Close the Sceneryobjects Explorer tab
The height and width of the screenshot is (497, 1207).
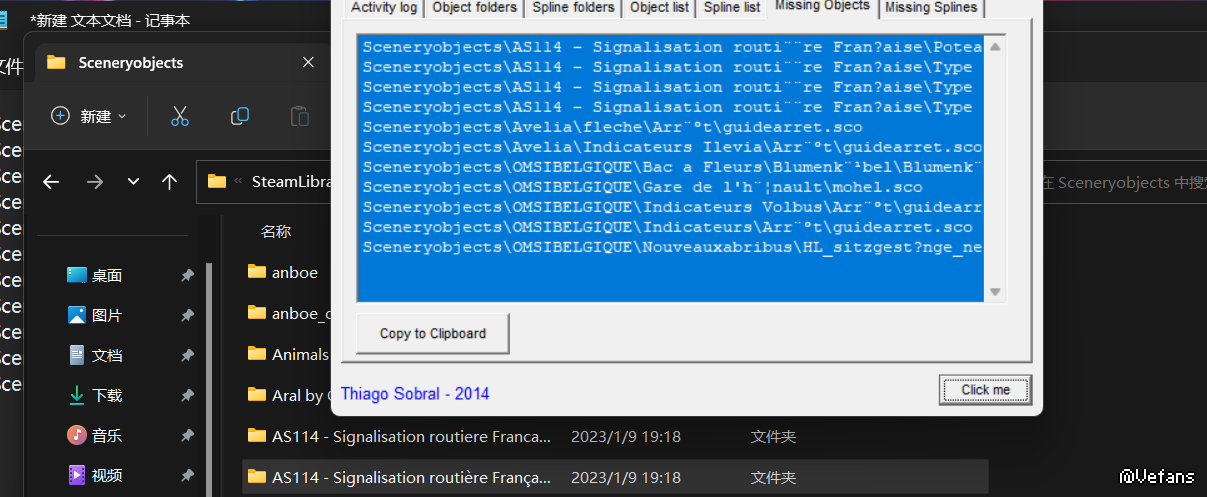308,62
